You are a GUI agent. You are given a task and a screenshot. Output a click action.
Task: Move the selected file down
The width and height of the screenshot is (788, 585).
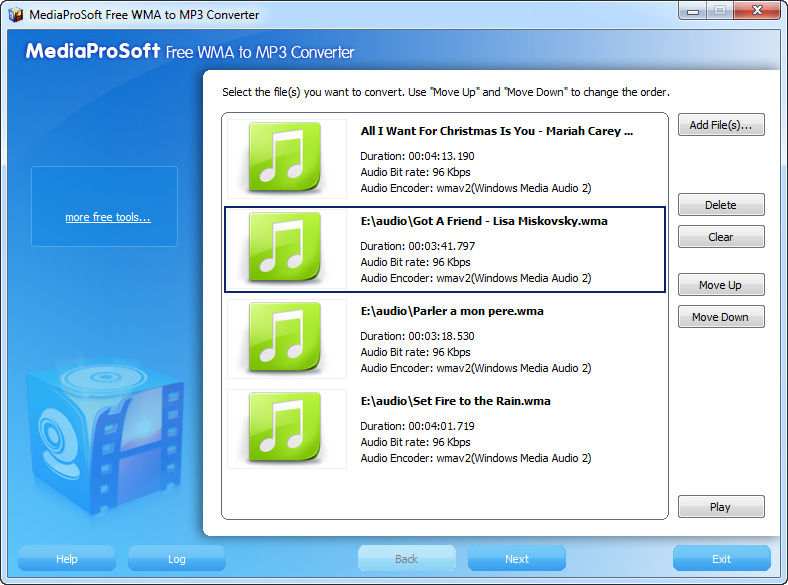[721, 317]
